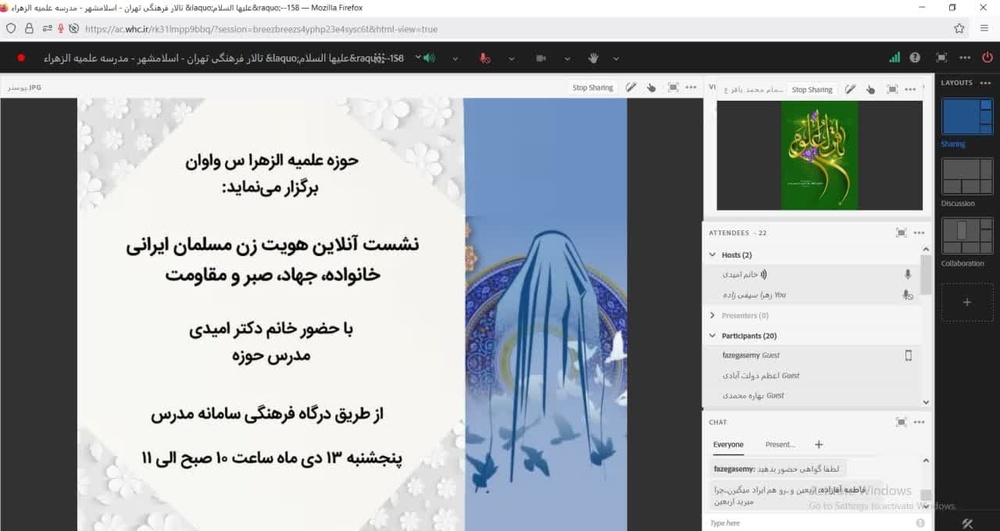Unmute the red microphone icon in top bar
1000x531 pixels.
click(x=485, y=58)
